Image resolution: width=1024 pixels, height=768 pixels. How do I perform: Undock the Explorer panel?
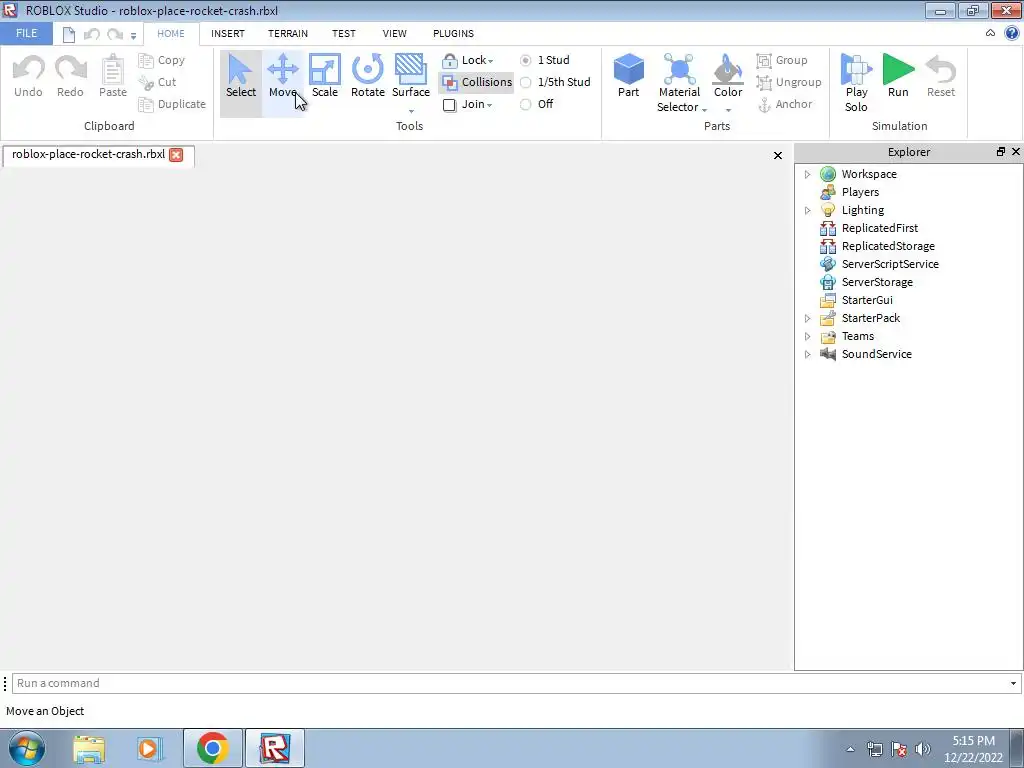tap(1000, 152)
